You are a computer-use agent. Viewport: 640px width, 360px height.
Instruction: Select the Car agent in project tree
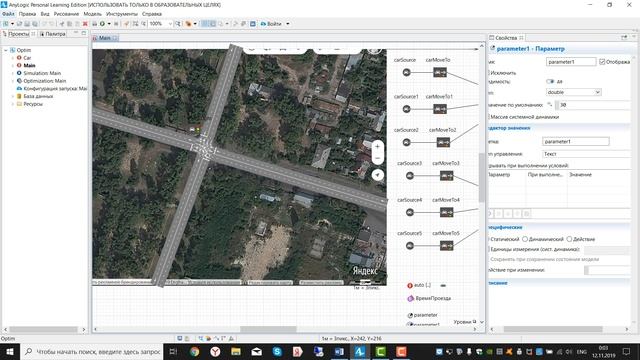coord(27,58)
